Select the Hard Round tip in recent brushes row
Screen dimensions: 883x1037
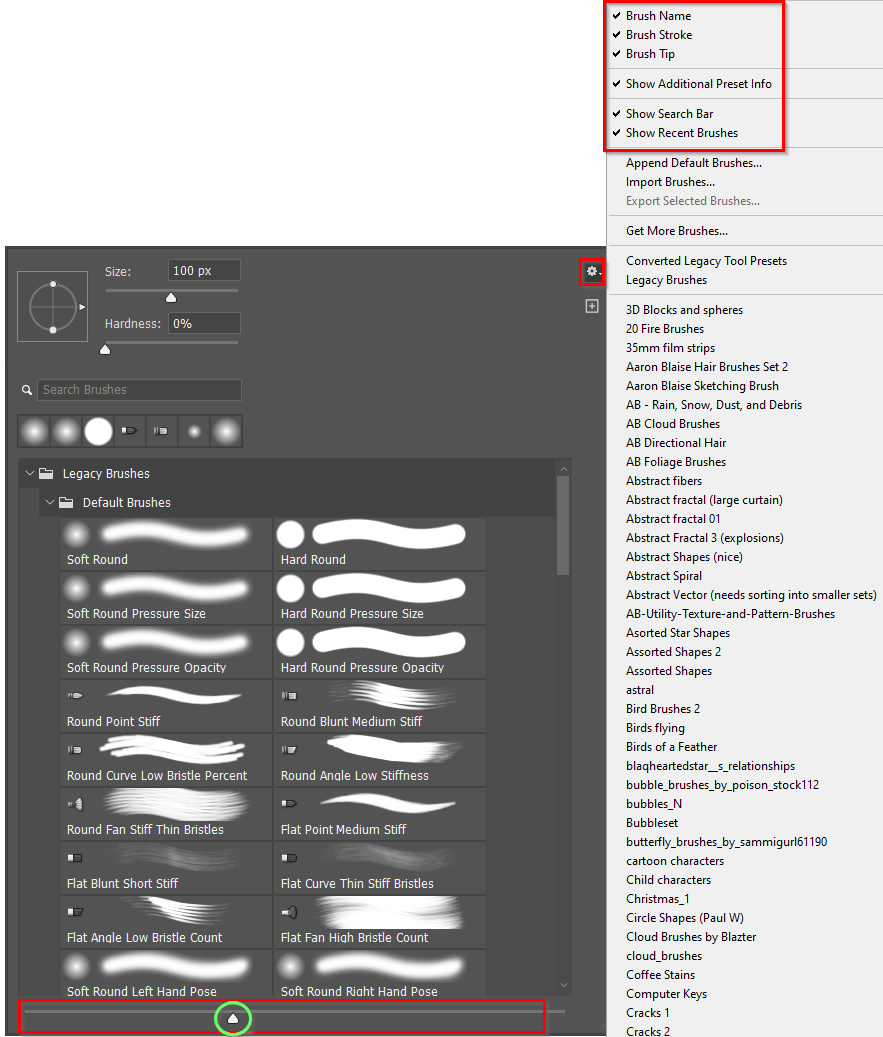97,431
